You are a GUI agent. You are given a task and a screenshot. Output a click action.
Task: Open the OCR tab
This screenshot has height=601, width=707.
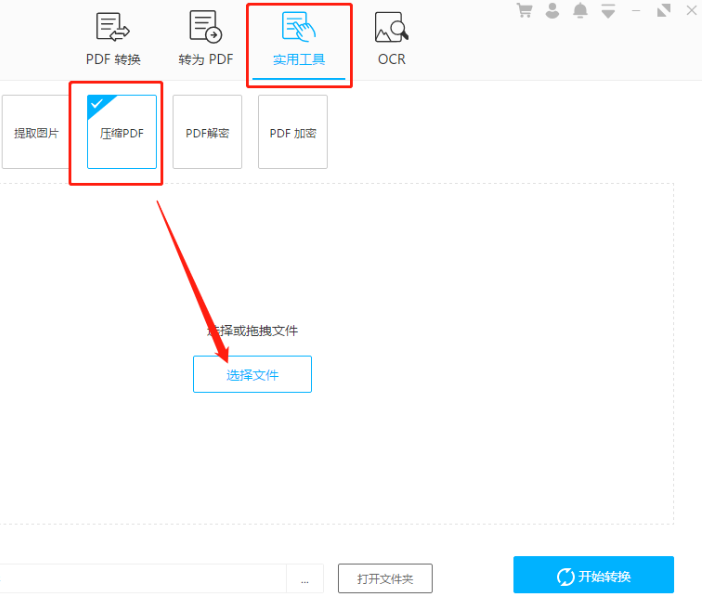click(x=391, y=40)
